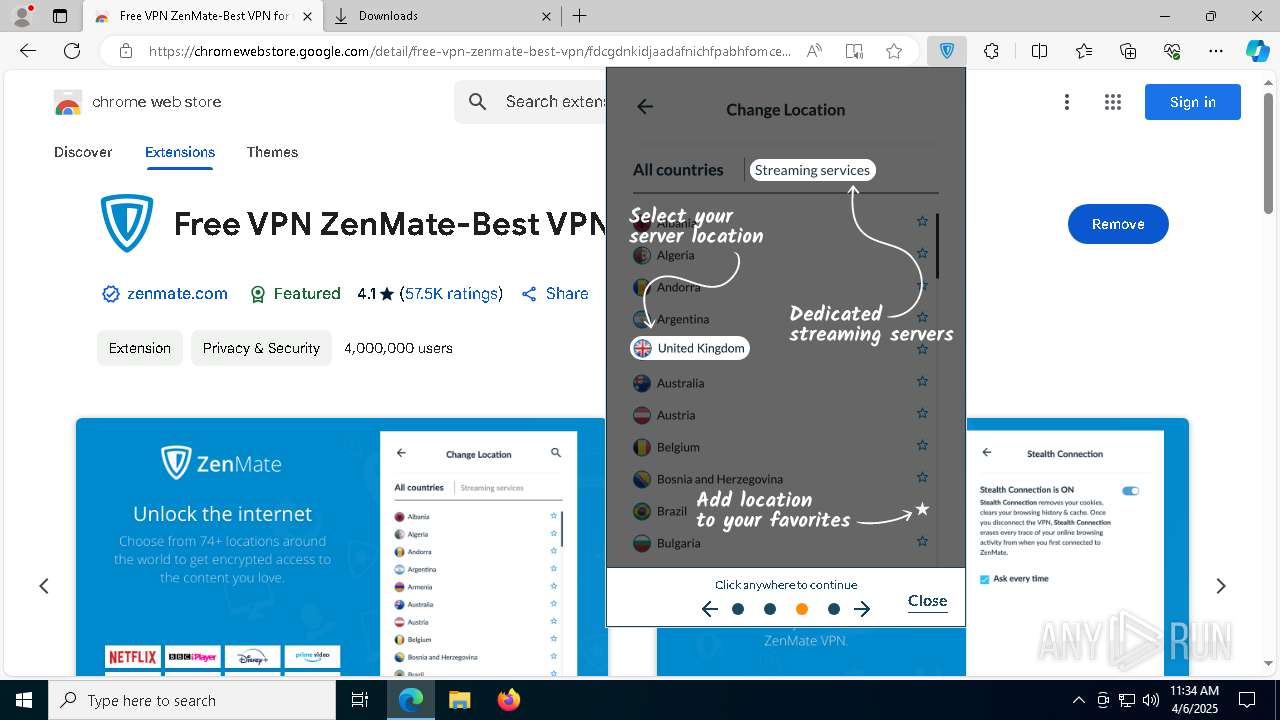Image resolution: width=1280 pixels, height=720 pixels.
Task: Toggle split screen in Edge
Action: point(1039,51)
